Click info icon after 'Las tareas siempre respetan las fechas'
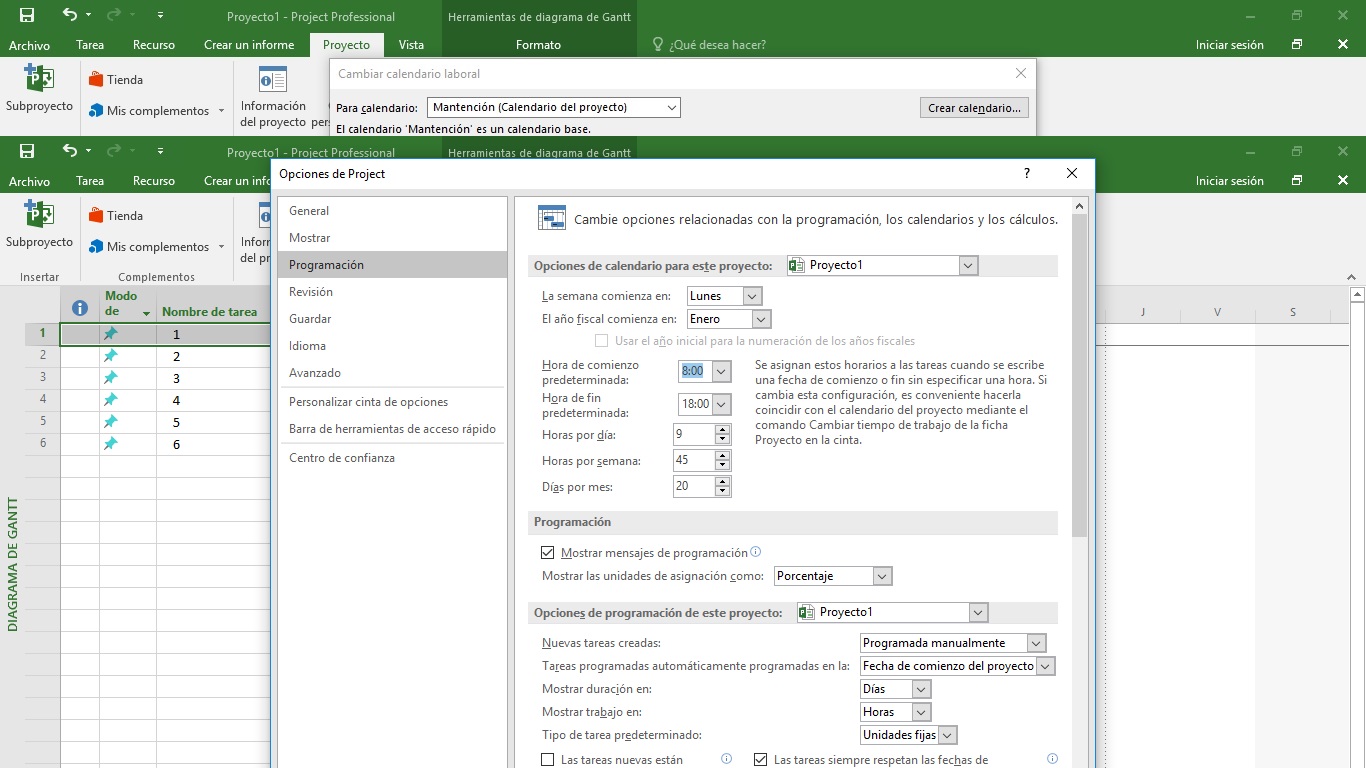This screenshot has width=1366, height=768. click(1052, 759)
